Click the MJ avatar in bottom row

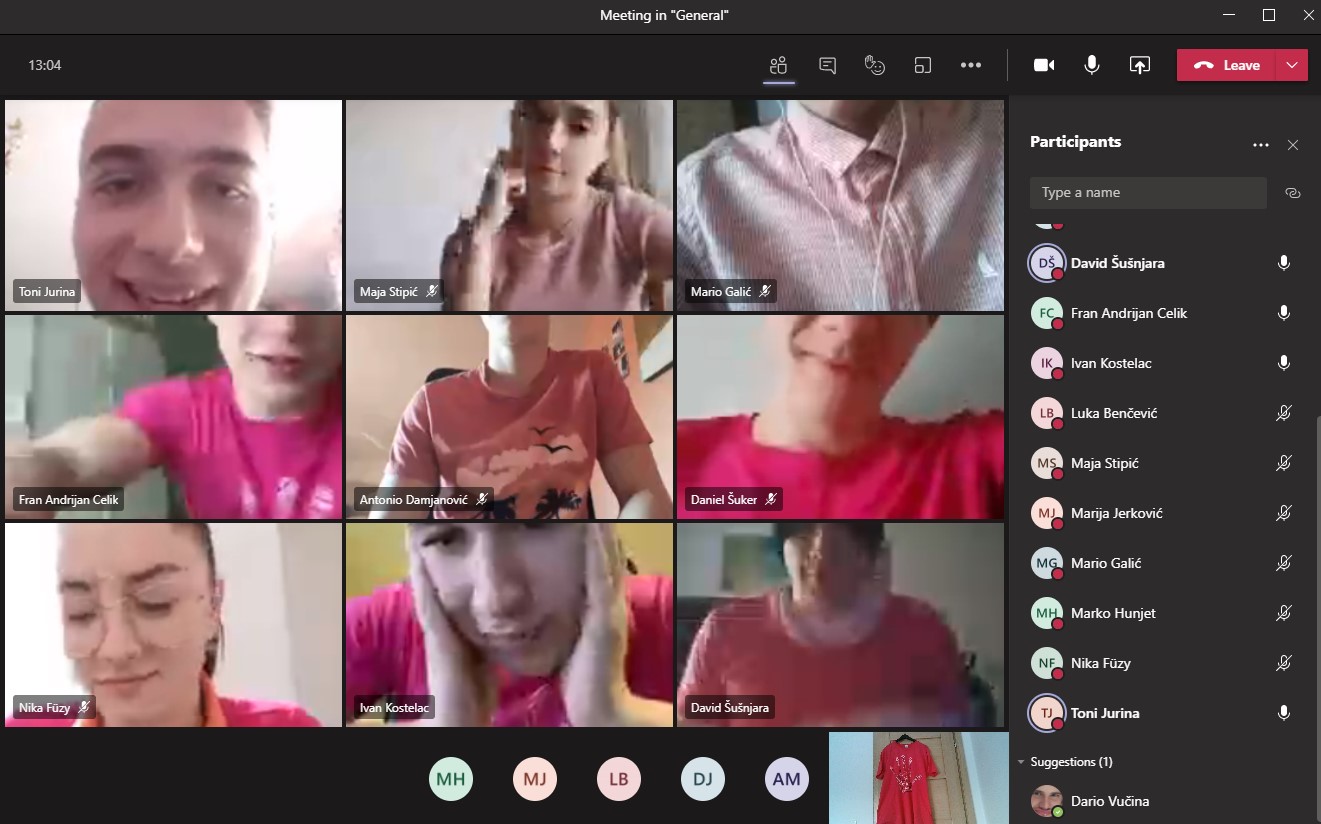click(535, 780)
